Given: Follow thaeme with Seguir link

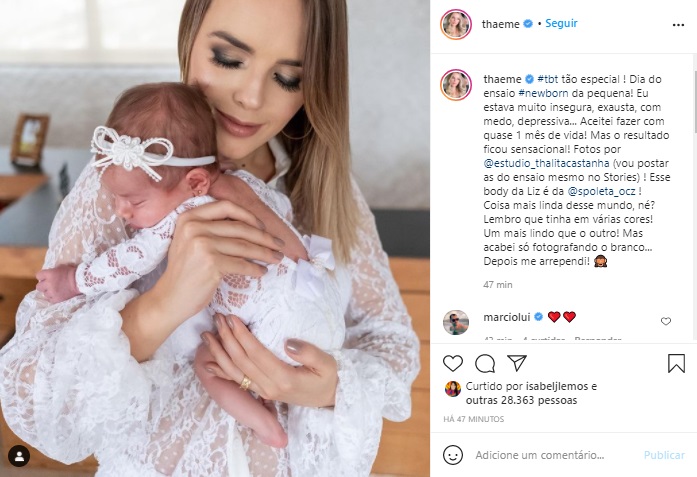Looking at the screenshot, I should click(x=561, y=23).
